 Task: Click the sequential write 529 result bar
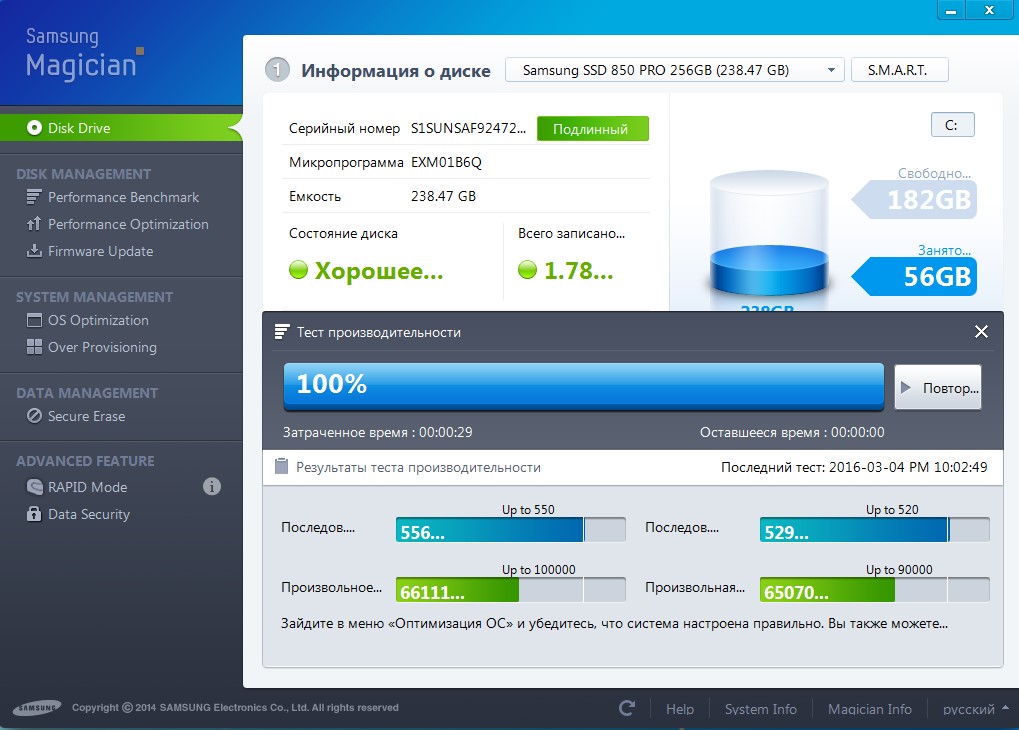[x=874, y=530]
